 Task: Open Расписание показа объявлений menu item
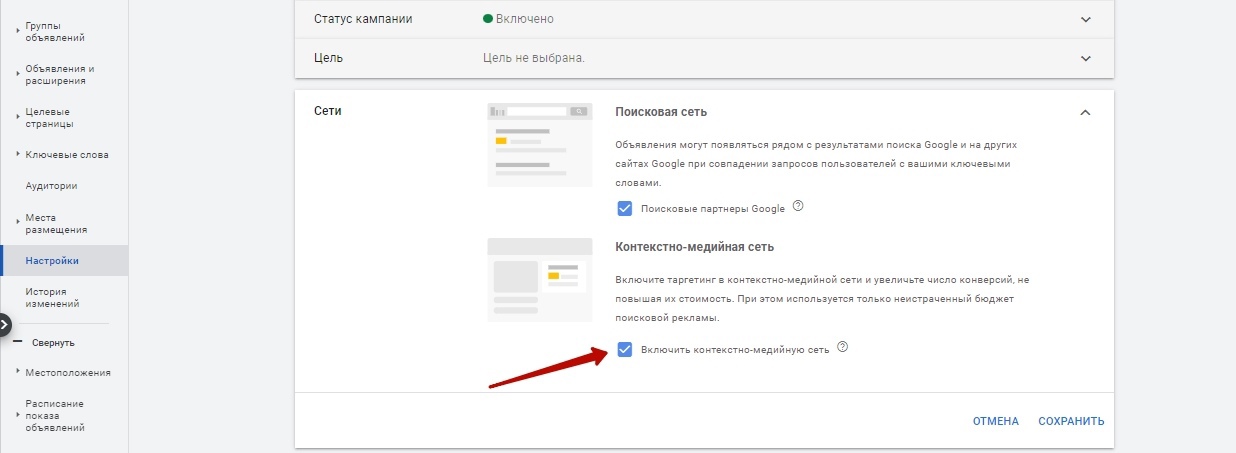(x=55, y=416)
